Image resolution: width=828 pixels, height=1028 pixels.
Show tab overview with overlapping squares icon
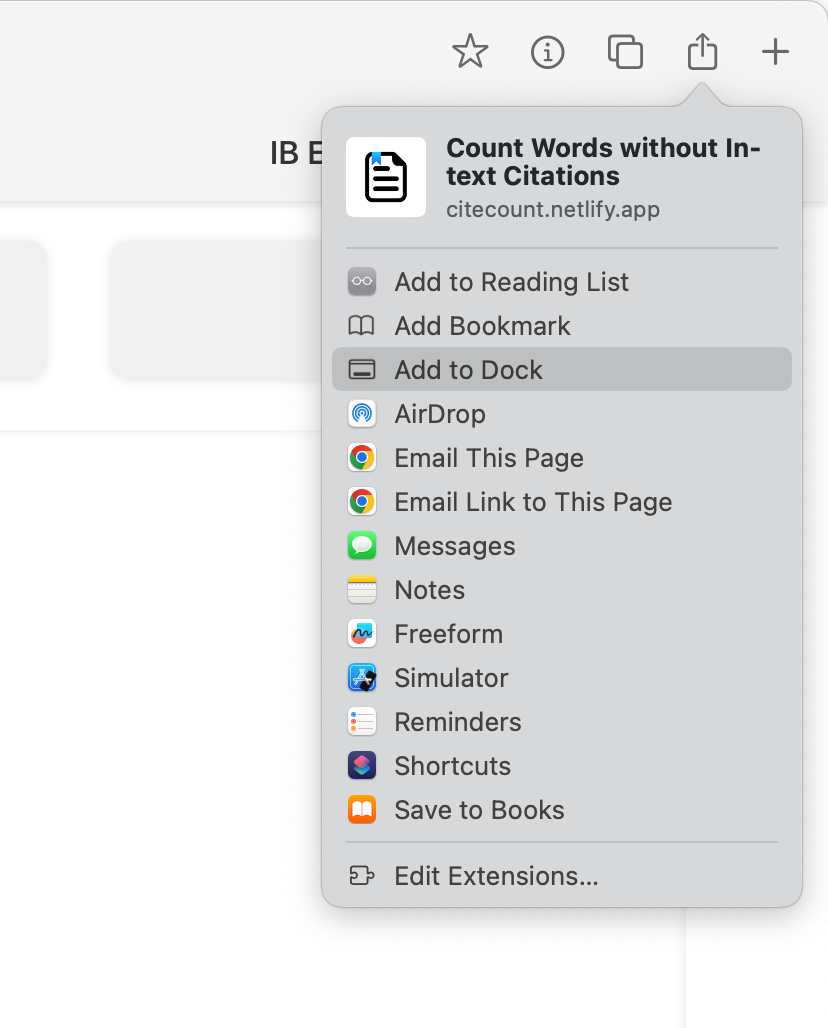pos(625,52)
